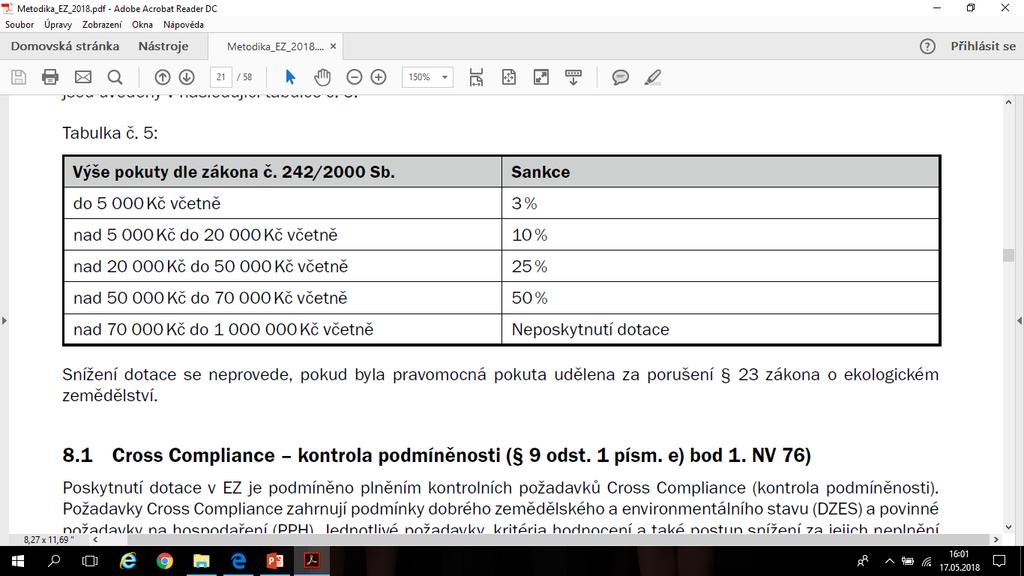Open the People icon in system tray
This screenshot has height=576, width=1024.
[x=863, y=561]
